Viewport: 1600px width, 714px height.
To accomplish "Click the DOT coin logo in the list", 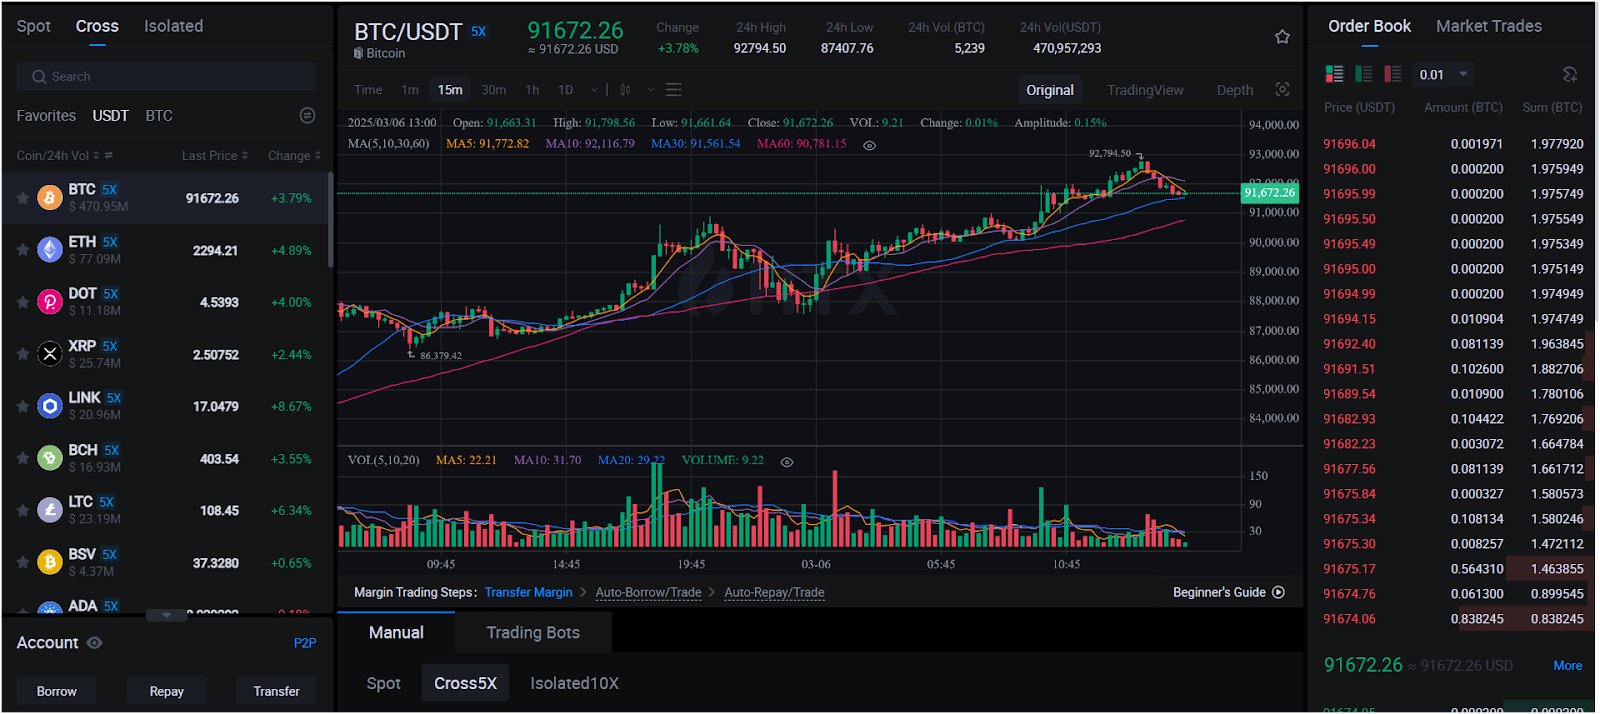I will pos(50,301).
